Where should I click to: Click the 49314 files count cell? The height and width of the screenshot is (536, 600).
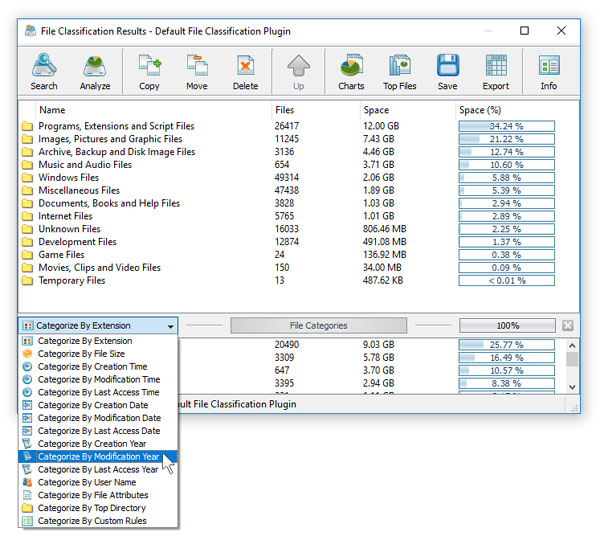[x=287, y=178]
